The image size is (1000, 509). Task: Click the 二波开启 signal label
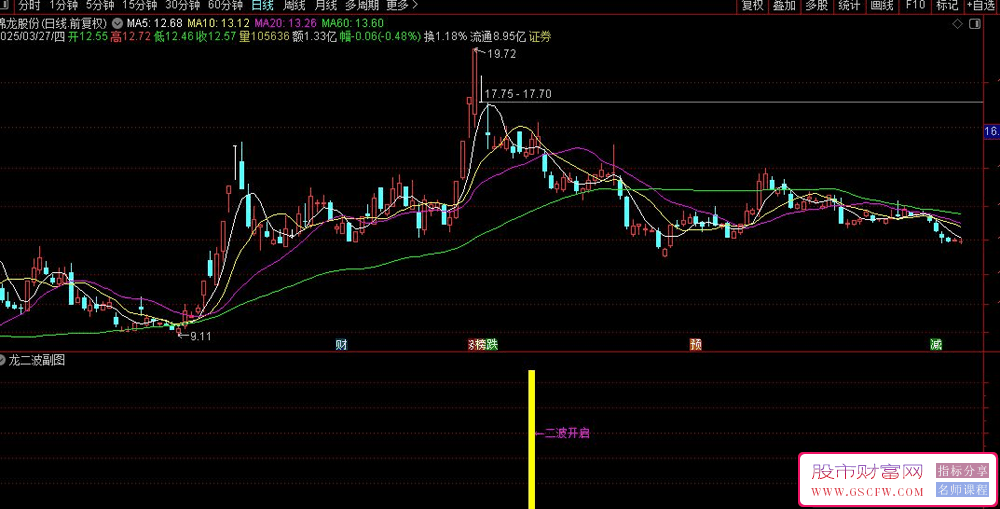(567, 433)
